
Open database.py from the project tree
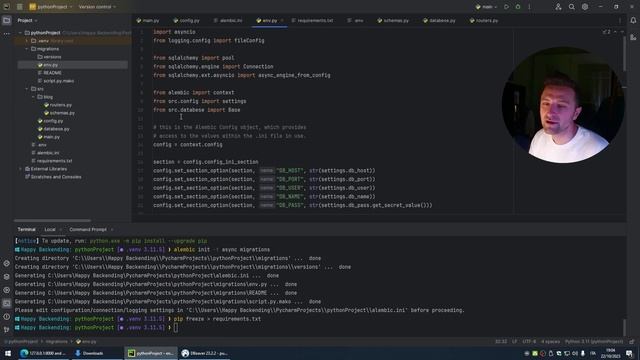(x=56, y=129)
